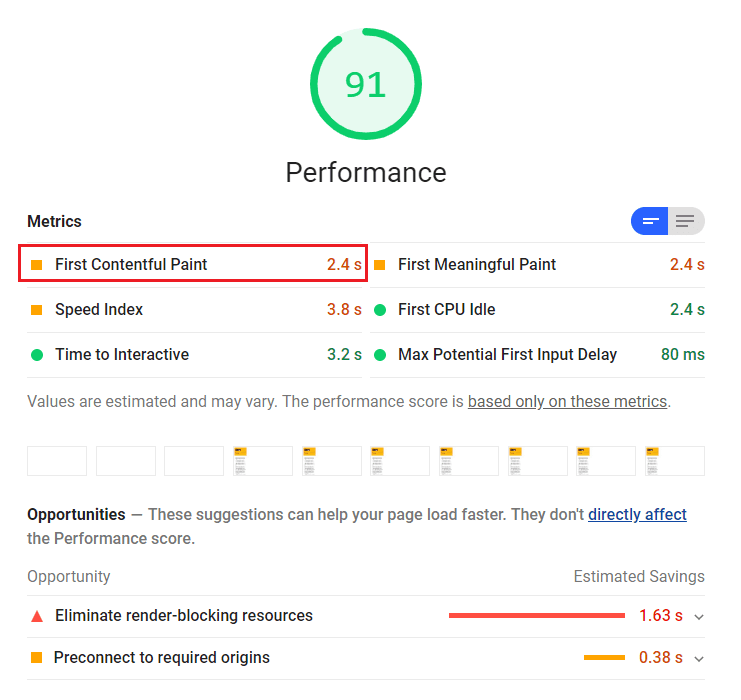The width and height of the screenshot is (741, 700).
Task: Click the Preconnect to required origins title
Action: (x=162, y=658)
